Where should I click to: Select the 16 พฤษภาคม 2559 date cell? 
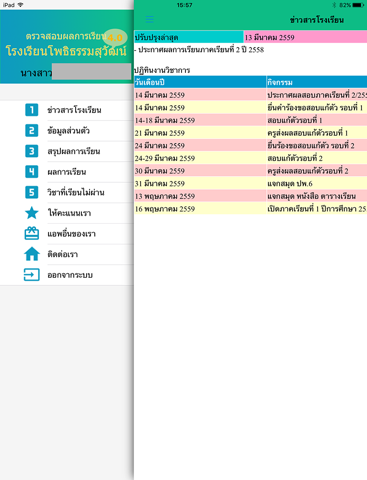coord(200,209)
